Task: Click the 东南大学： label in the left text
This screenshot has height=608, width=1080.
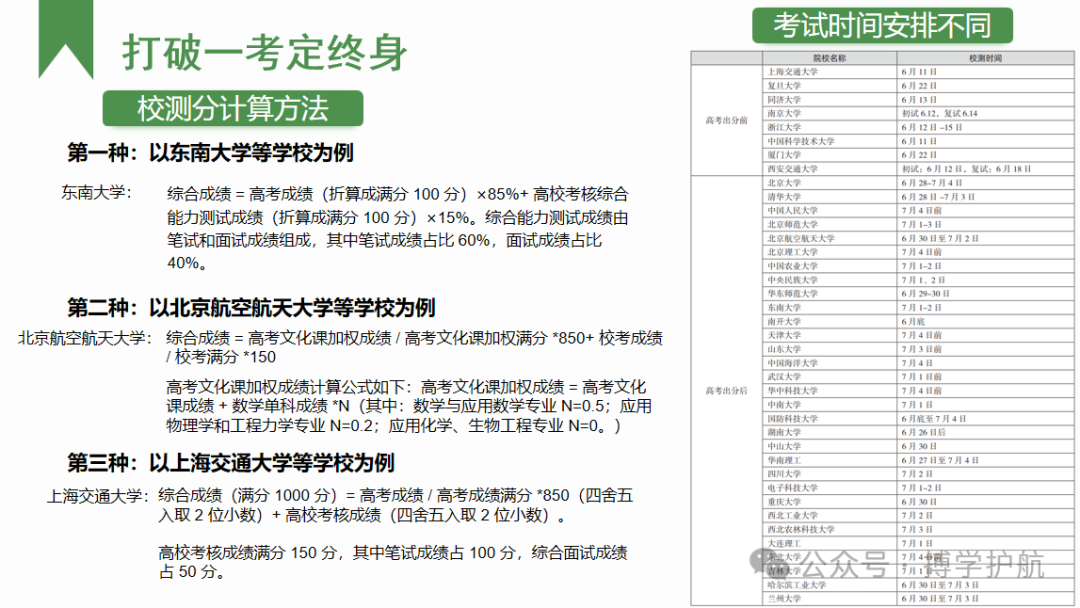Action: 96,193
